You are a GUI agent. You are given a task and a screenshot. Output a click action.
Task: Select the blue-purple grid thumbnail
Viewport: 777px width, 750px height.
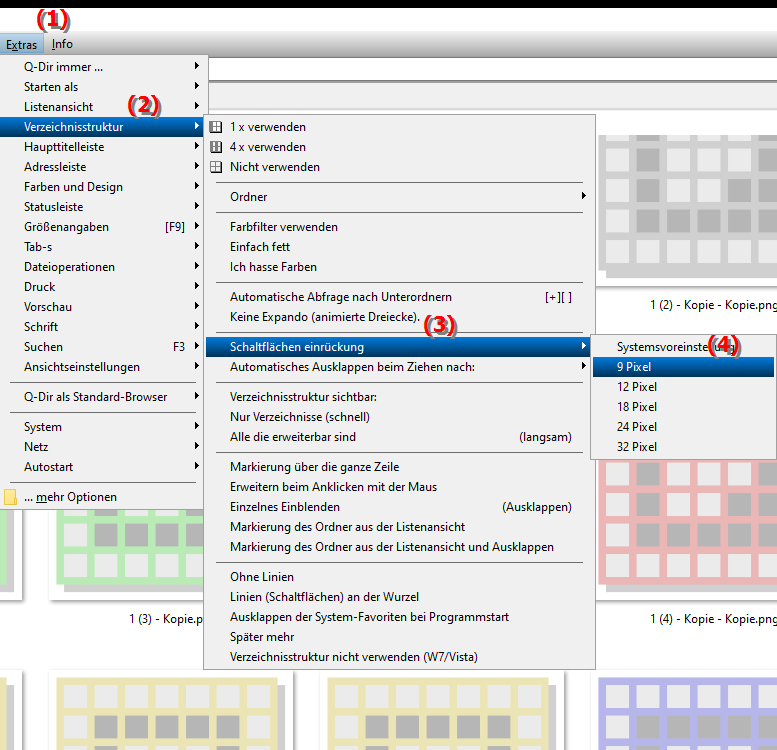point(688,713)
